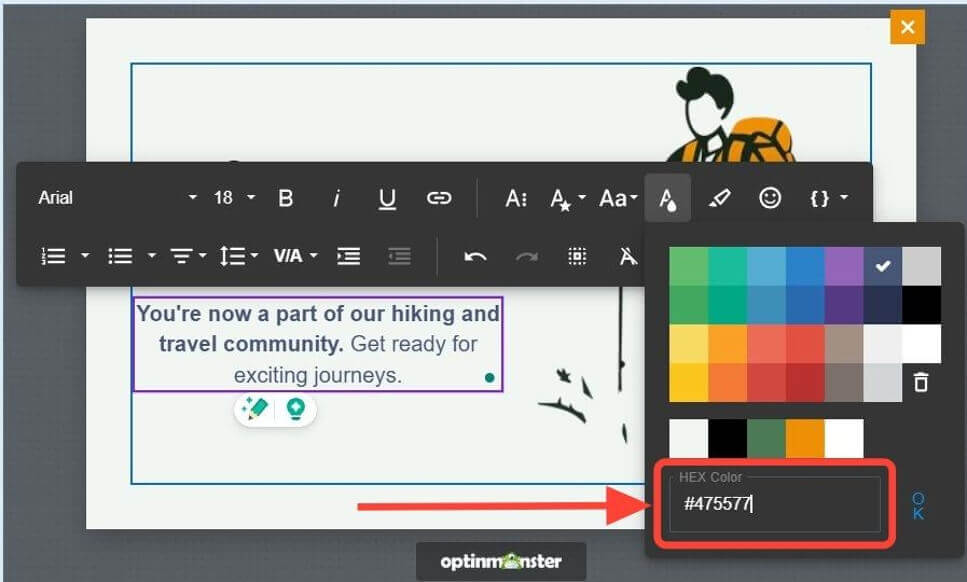Increase indent of the paragraph
The height and width of the screenshot is (582, 967).
click(x=348, y=256)
